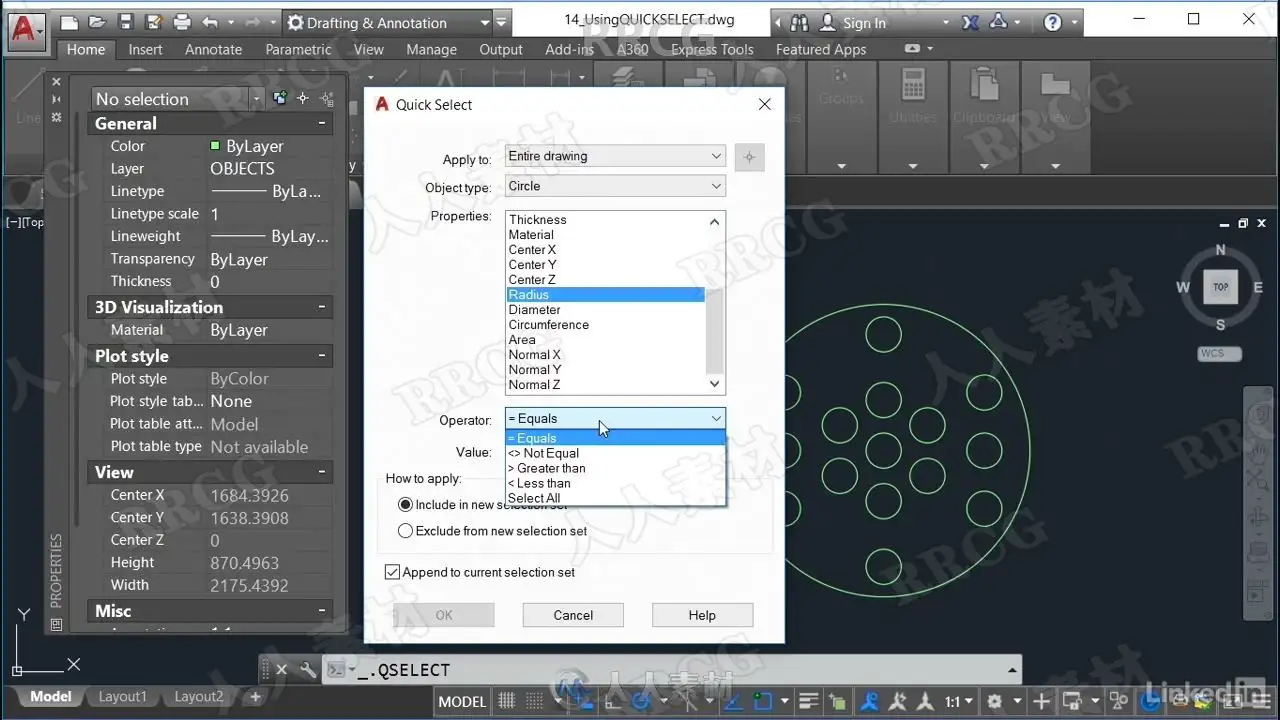Click the Save As icon

(153, 22)
